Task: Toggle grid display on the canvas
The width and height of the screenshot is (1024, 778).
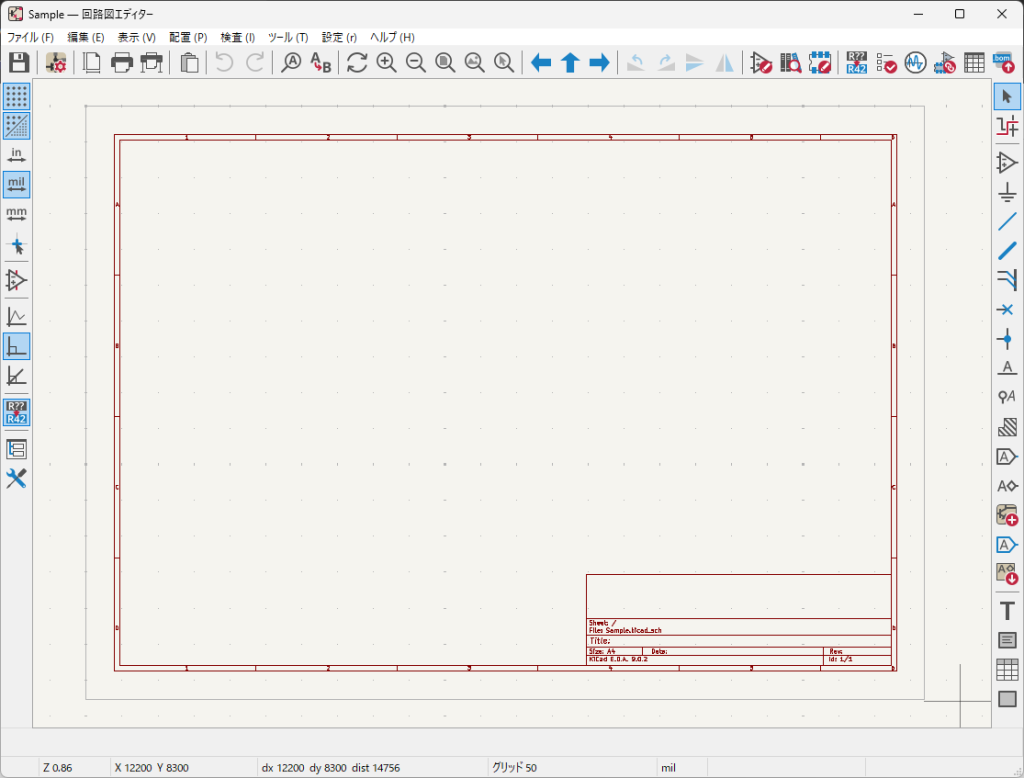Action: (x=16, y=97)
